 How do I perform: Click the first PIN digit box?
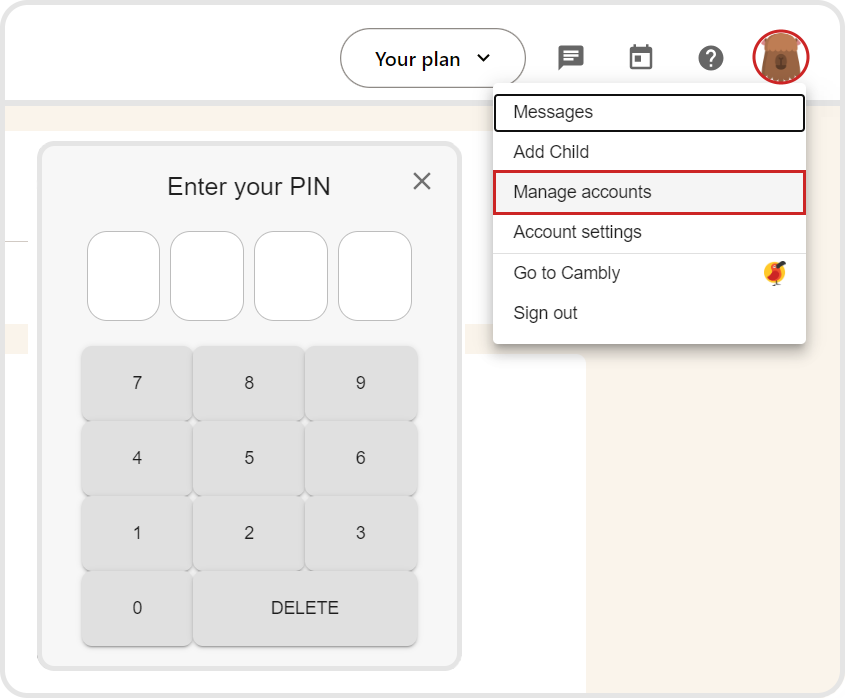(123, 276)
